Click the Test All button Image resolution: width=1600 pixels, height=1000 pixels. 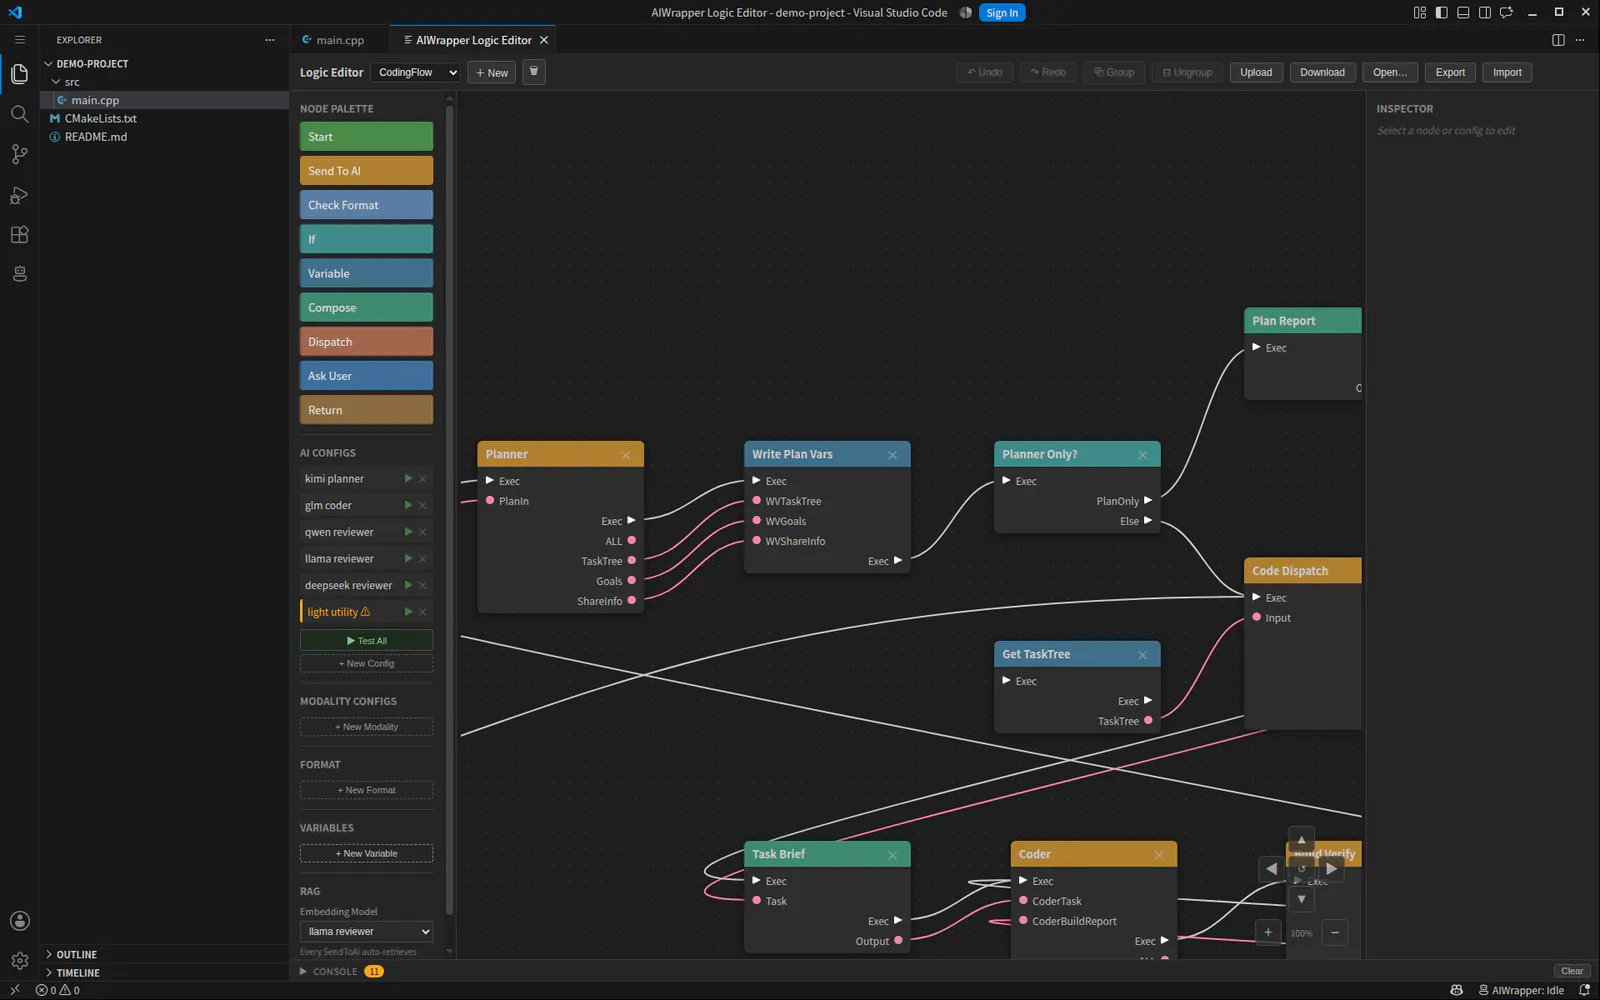click(366, 641)
